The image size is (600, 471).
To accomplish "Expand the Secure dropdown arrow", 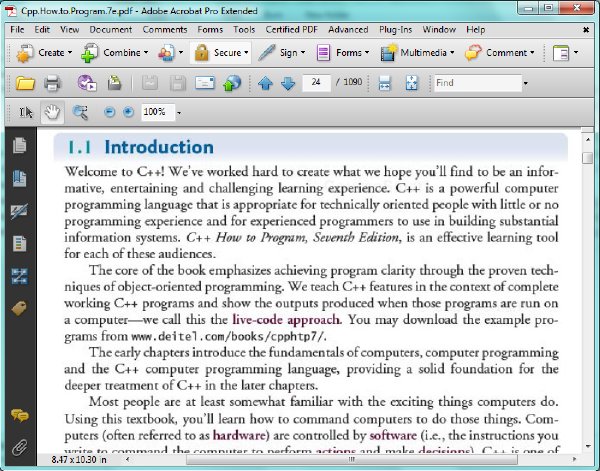I will (x=246, y=52).
